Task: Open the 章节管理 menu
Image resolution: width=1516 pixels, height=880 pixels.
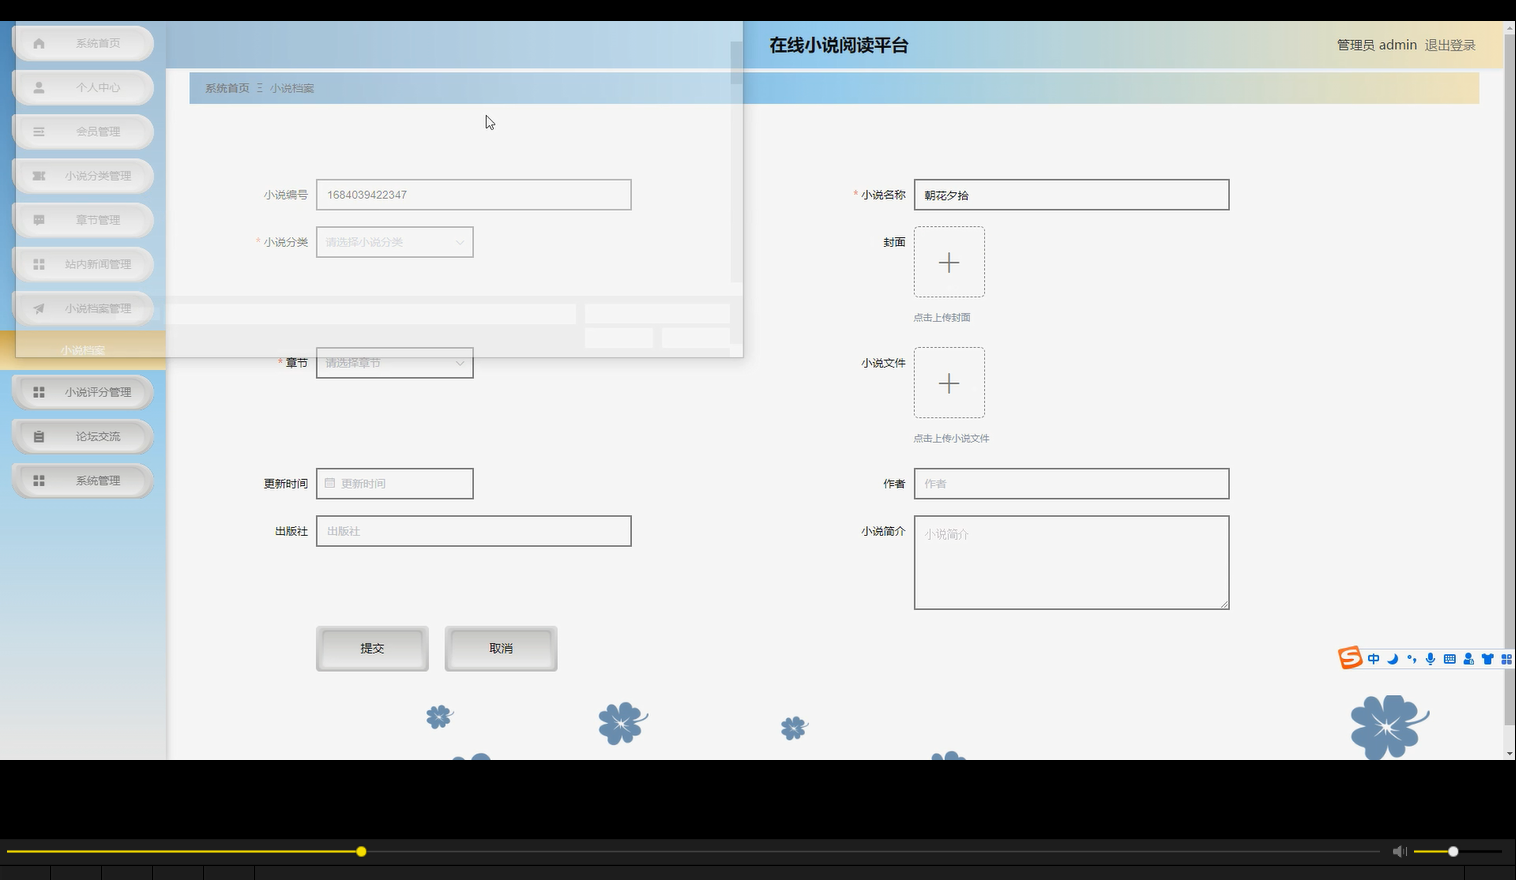Action: [83, 220]
